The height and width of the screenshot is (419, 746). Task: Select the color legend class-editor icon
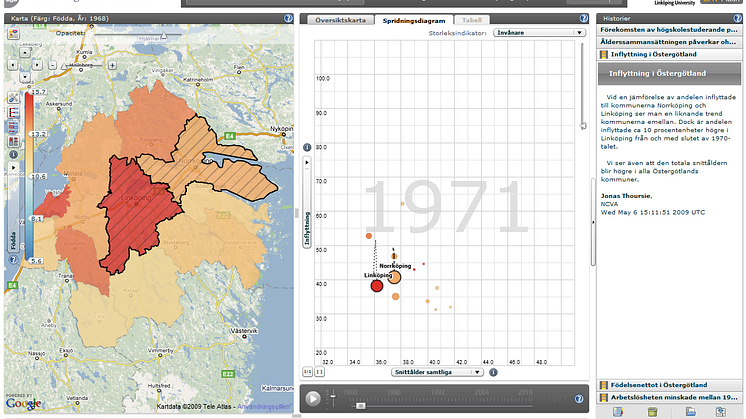tap(13, 113)
